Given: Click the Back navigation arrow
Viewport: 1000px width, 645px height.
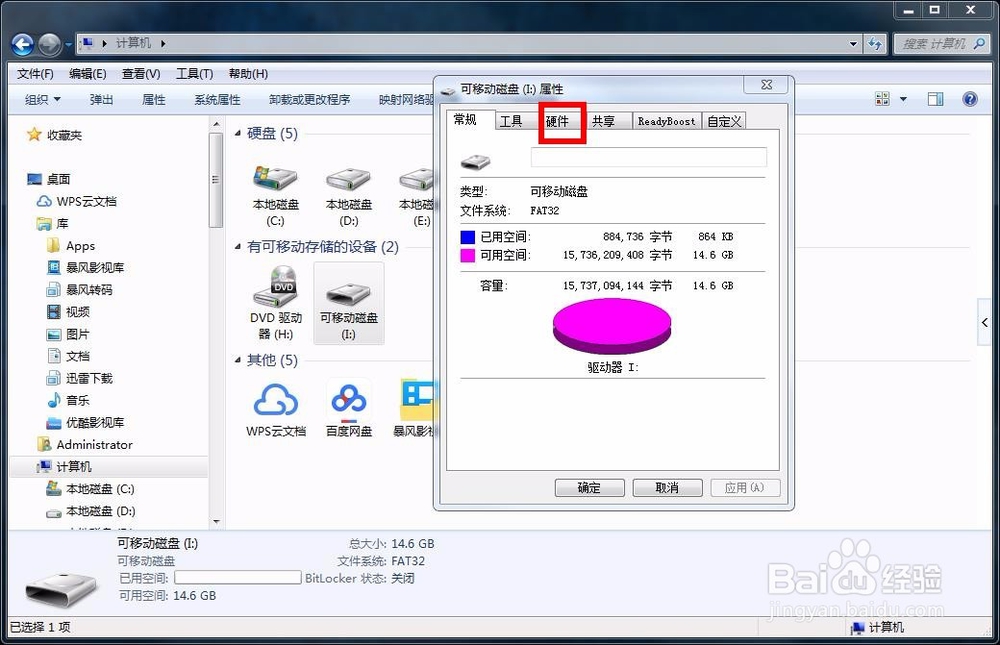Looking at the screenshot, I should [x=22, y=44].
